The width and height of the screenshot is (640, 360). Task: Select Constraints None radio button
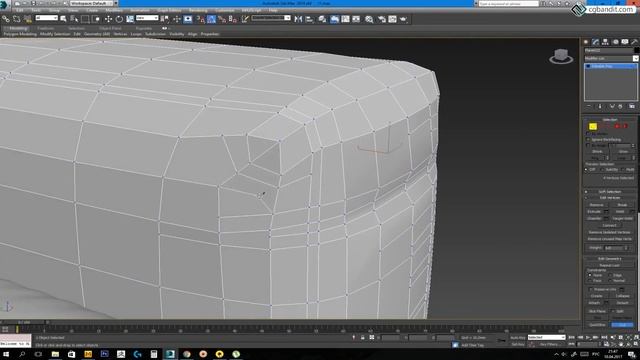(x=590, y=275)
